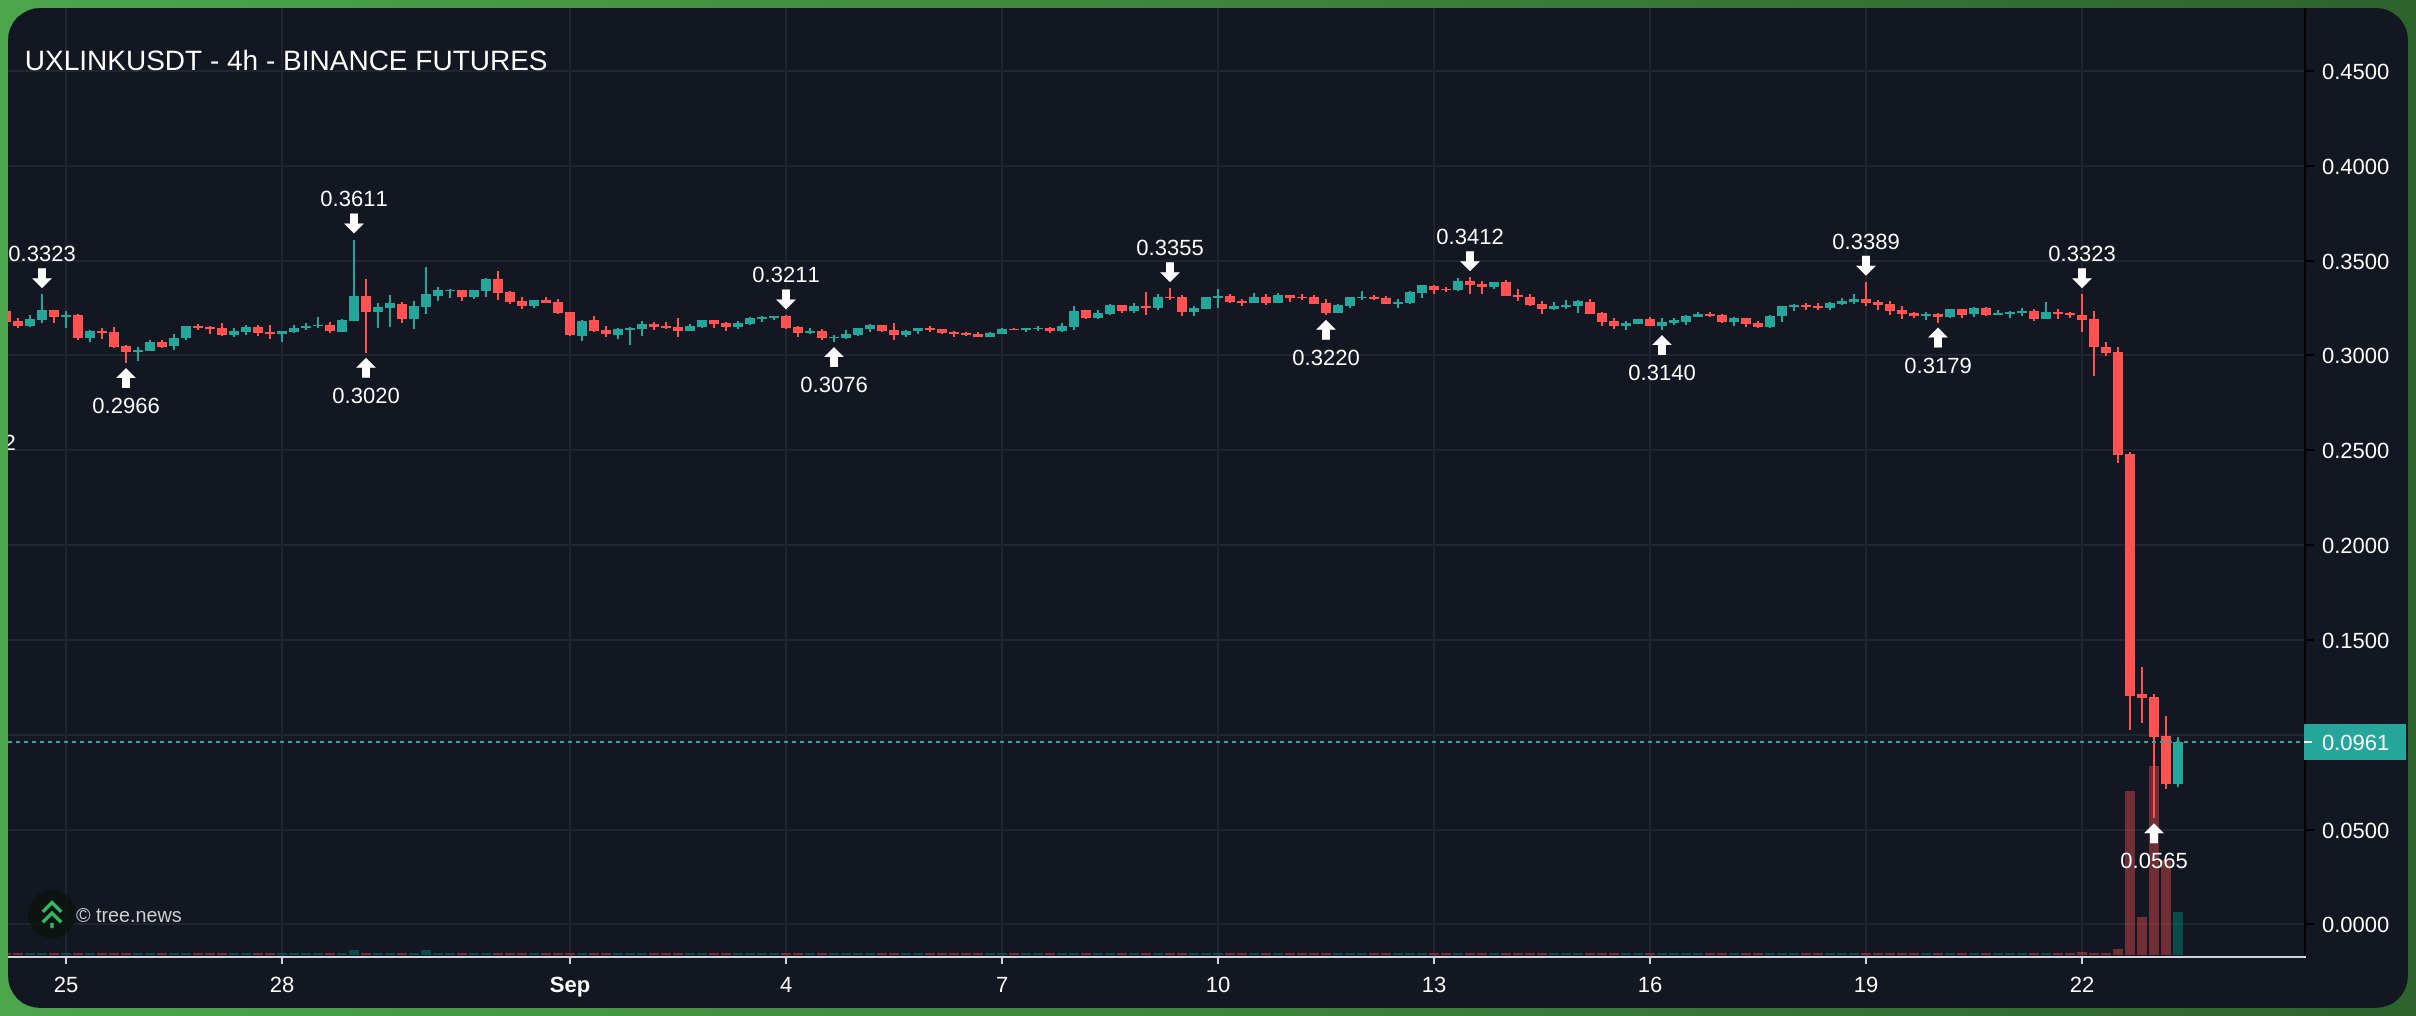Select the date 22 on the time axis
Image resolution: width=2416 pixels, height=1016 pixels.
click(x=2081, y=984)
